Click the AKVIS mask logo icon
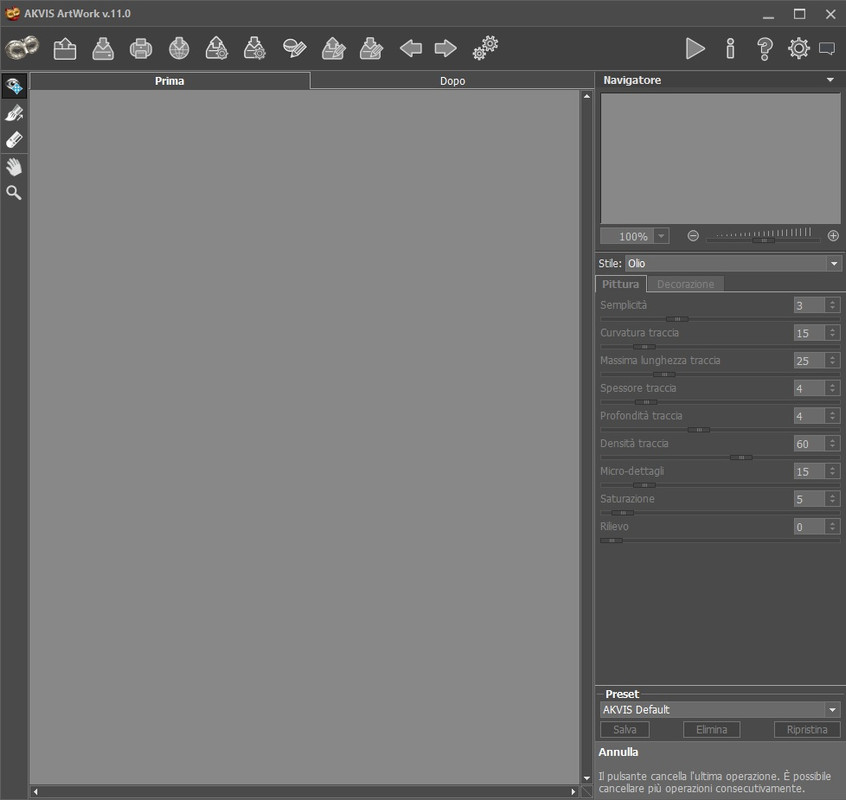 [x=22, y=48]
